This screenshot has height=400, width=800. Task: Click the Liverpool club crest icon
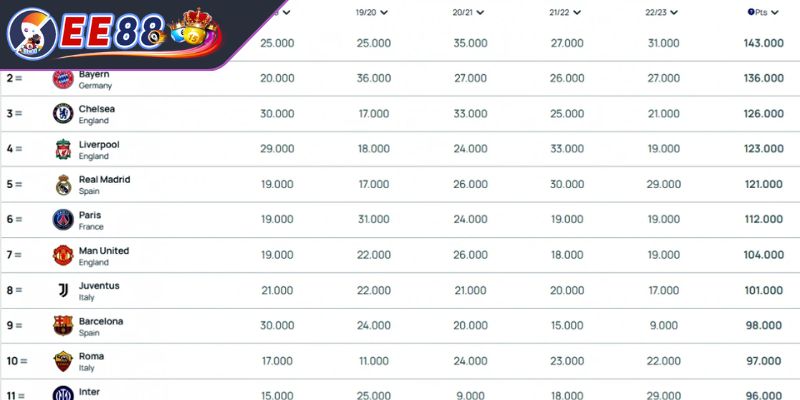63,149
